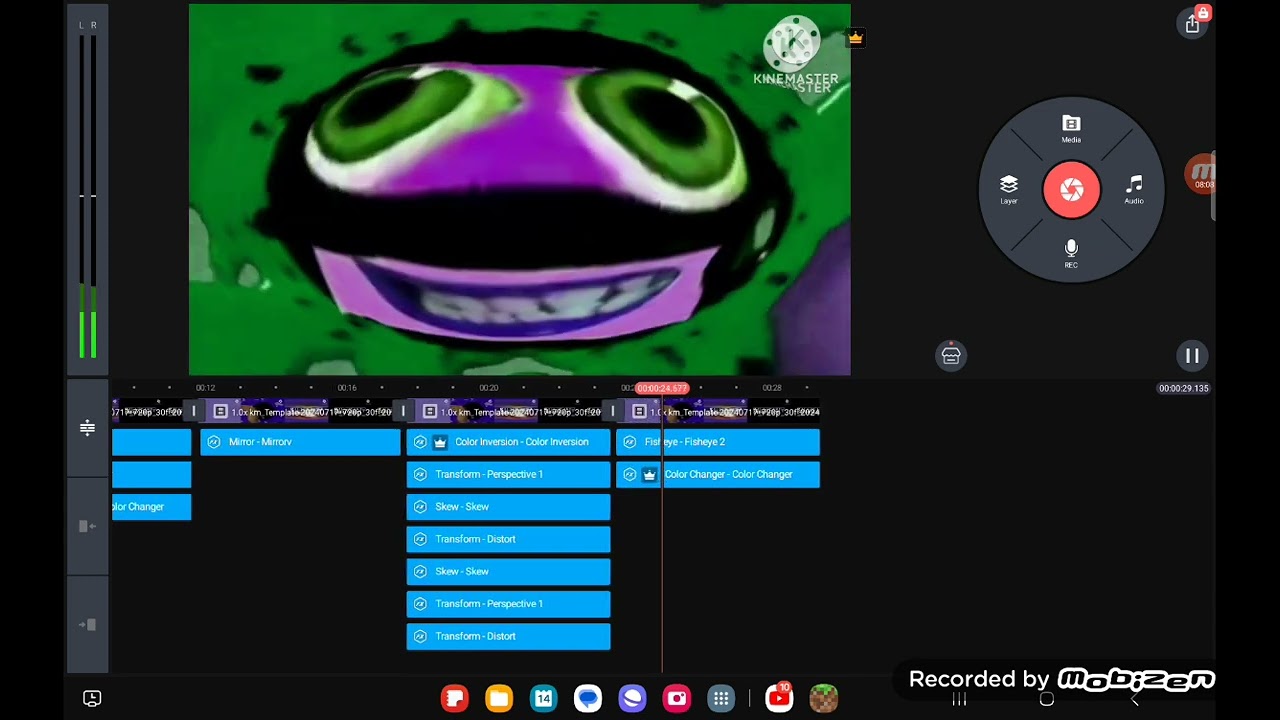Image resolution: width=1280 pixels, height=720 pixels.
Task: Open the taskbar screen icon at the far left
Action: (92, 698)
